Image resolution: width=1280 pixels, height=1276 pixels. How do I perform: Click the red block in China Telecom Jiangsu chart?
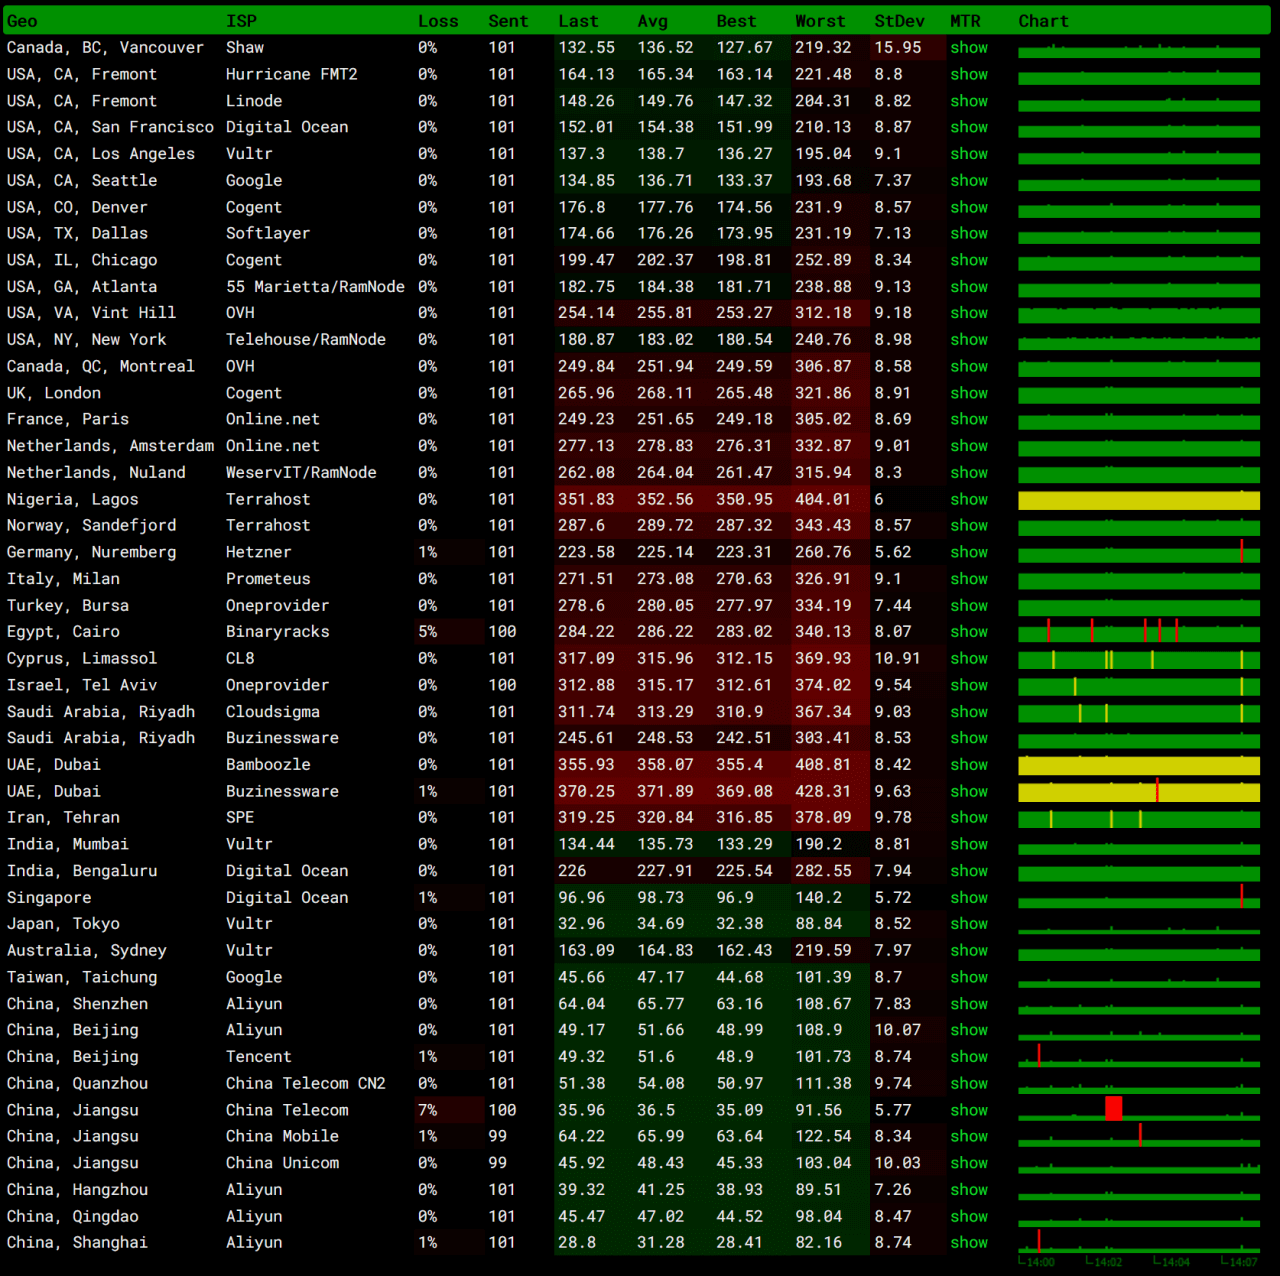(x=1113, y=1108)
